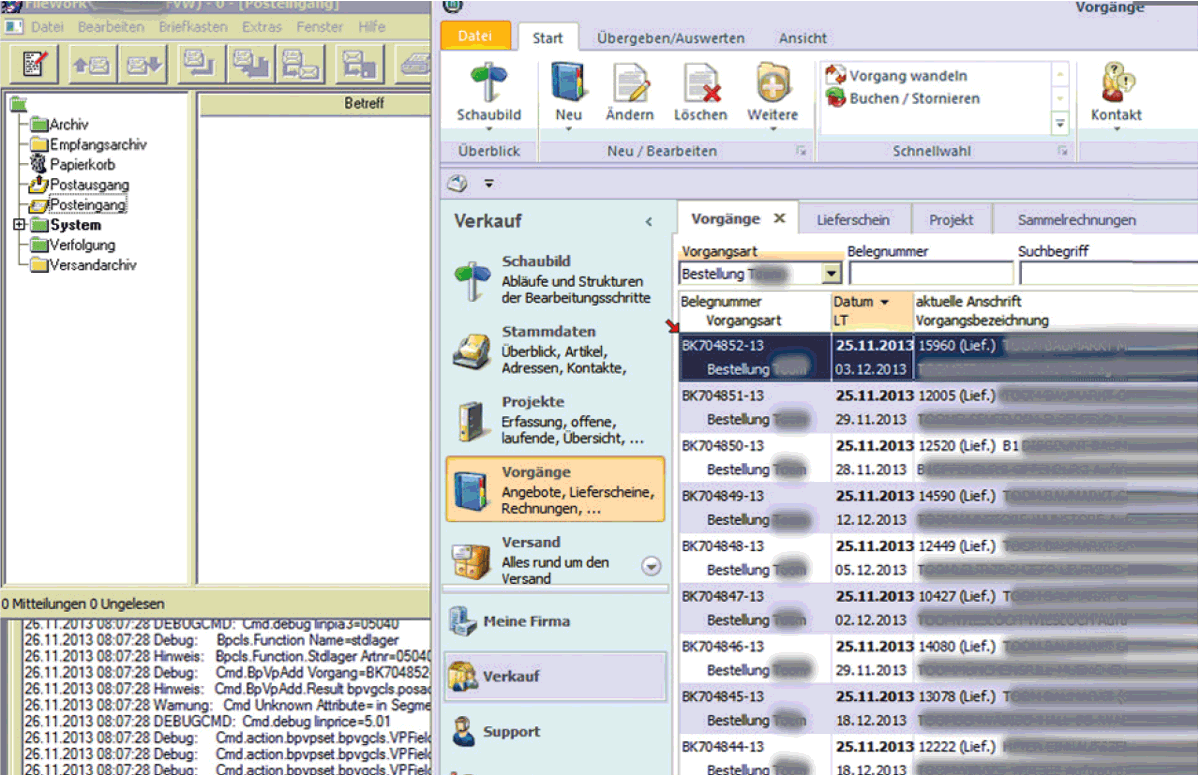Click the Suchbegriff search field
Image resolution: width=1200 pixels, height=776 pixels.
pyautogui.click(x=1108, y=273)
